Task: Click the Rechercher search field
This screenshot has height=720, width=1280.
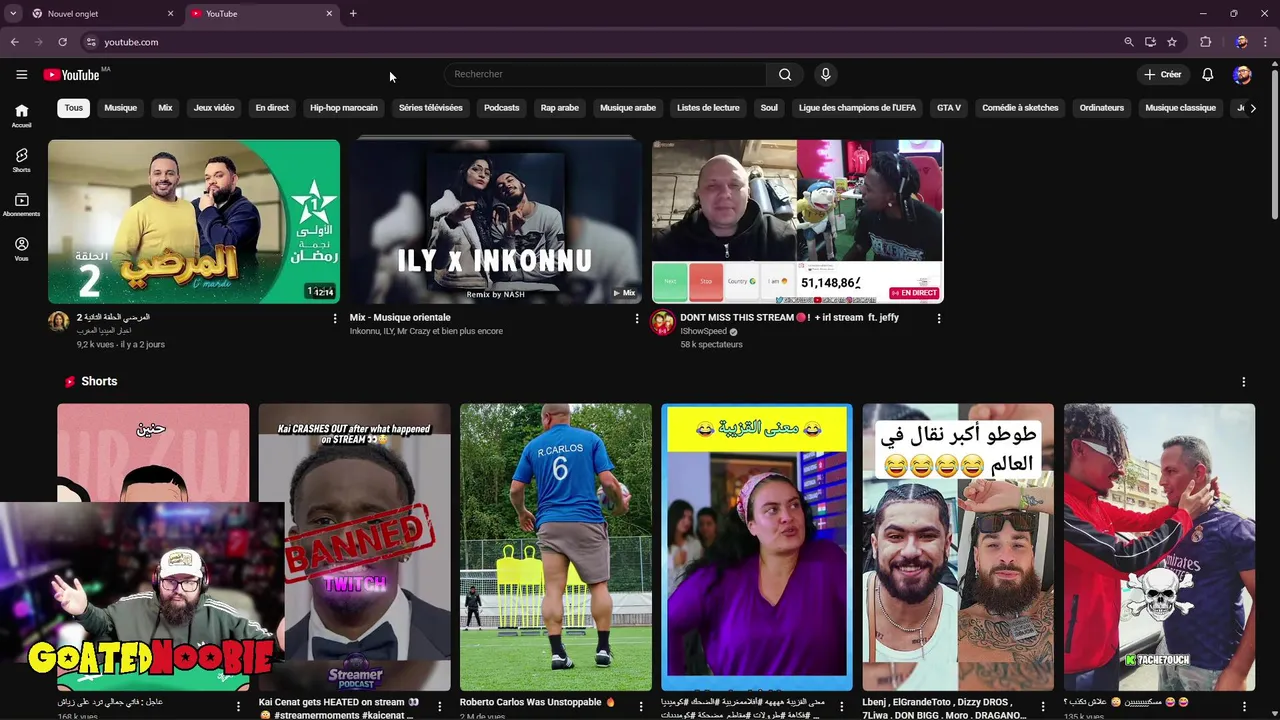Action: [x=605, y=74]
